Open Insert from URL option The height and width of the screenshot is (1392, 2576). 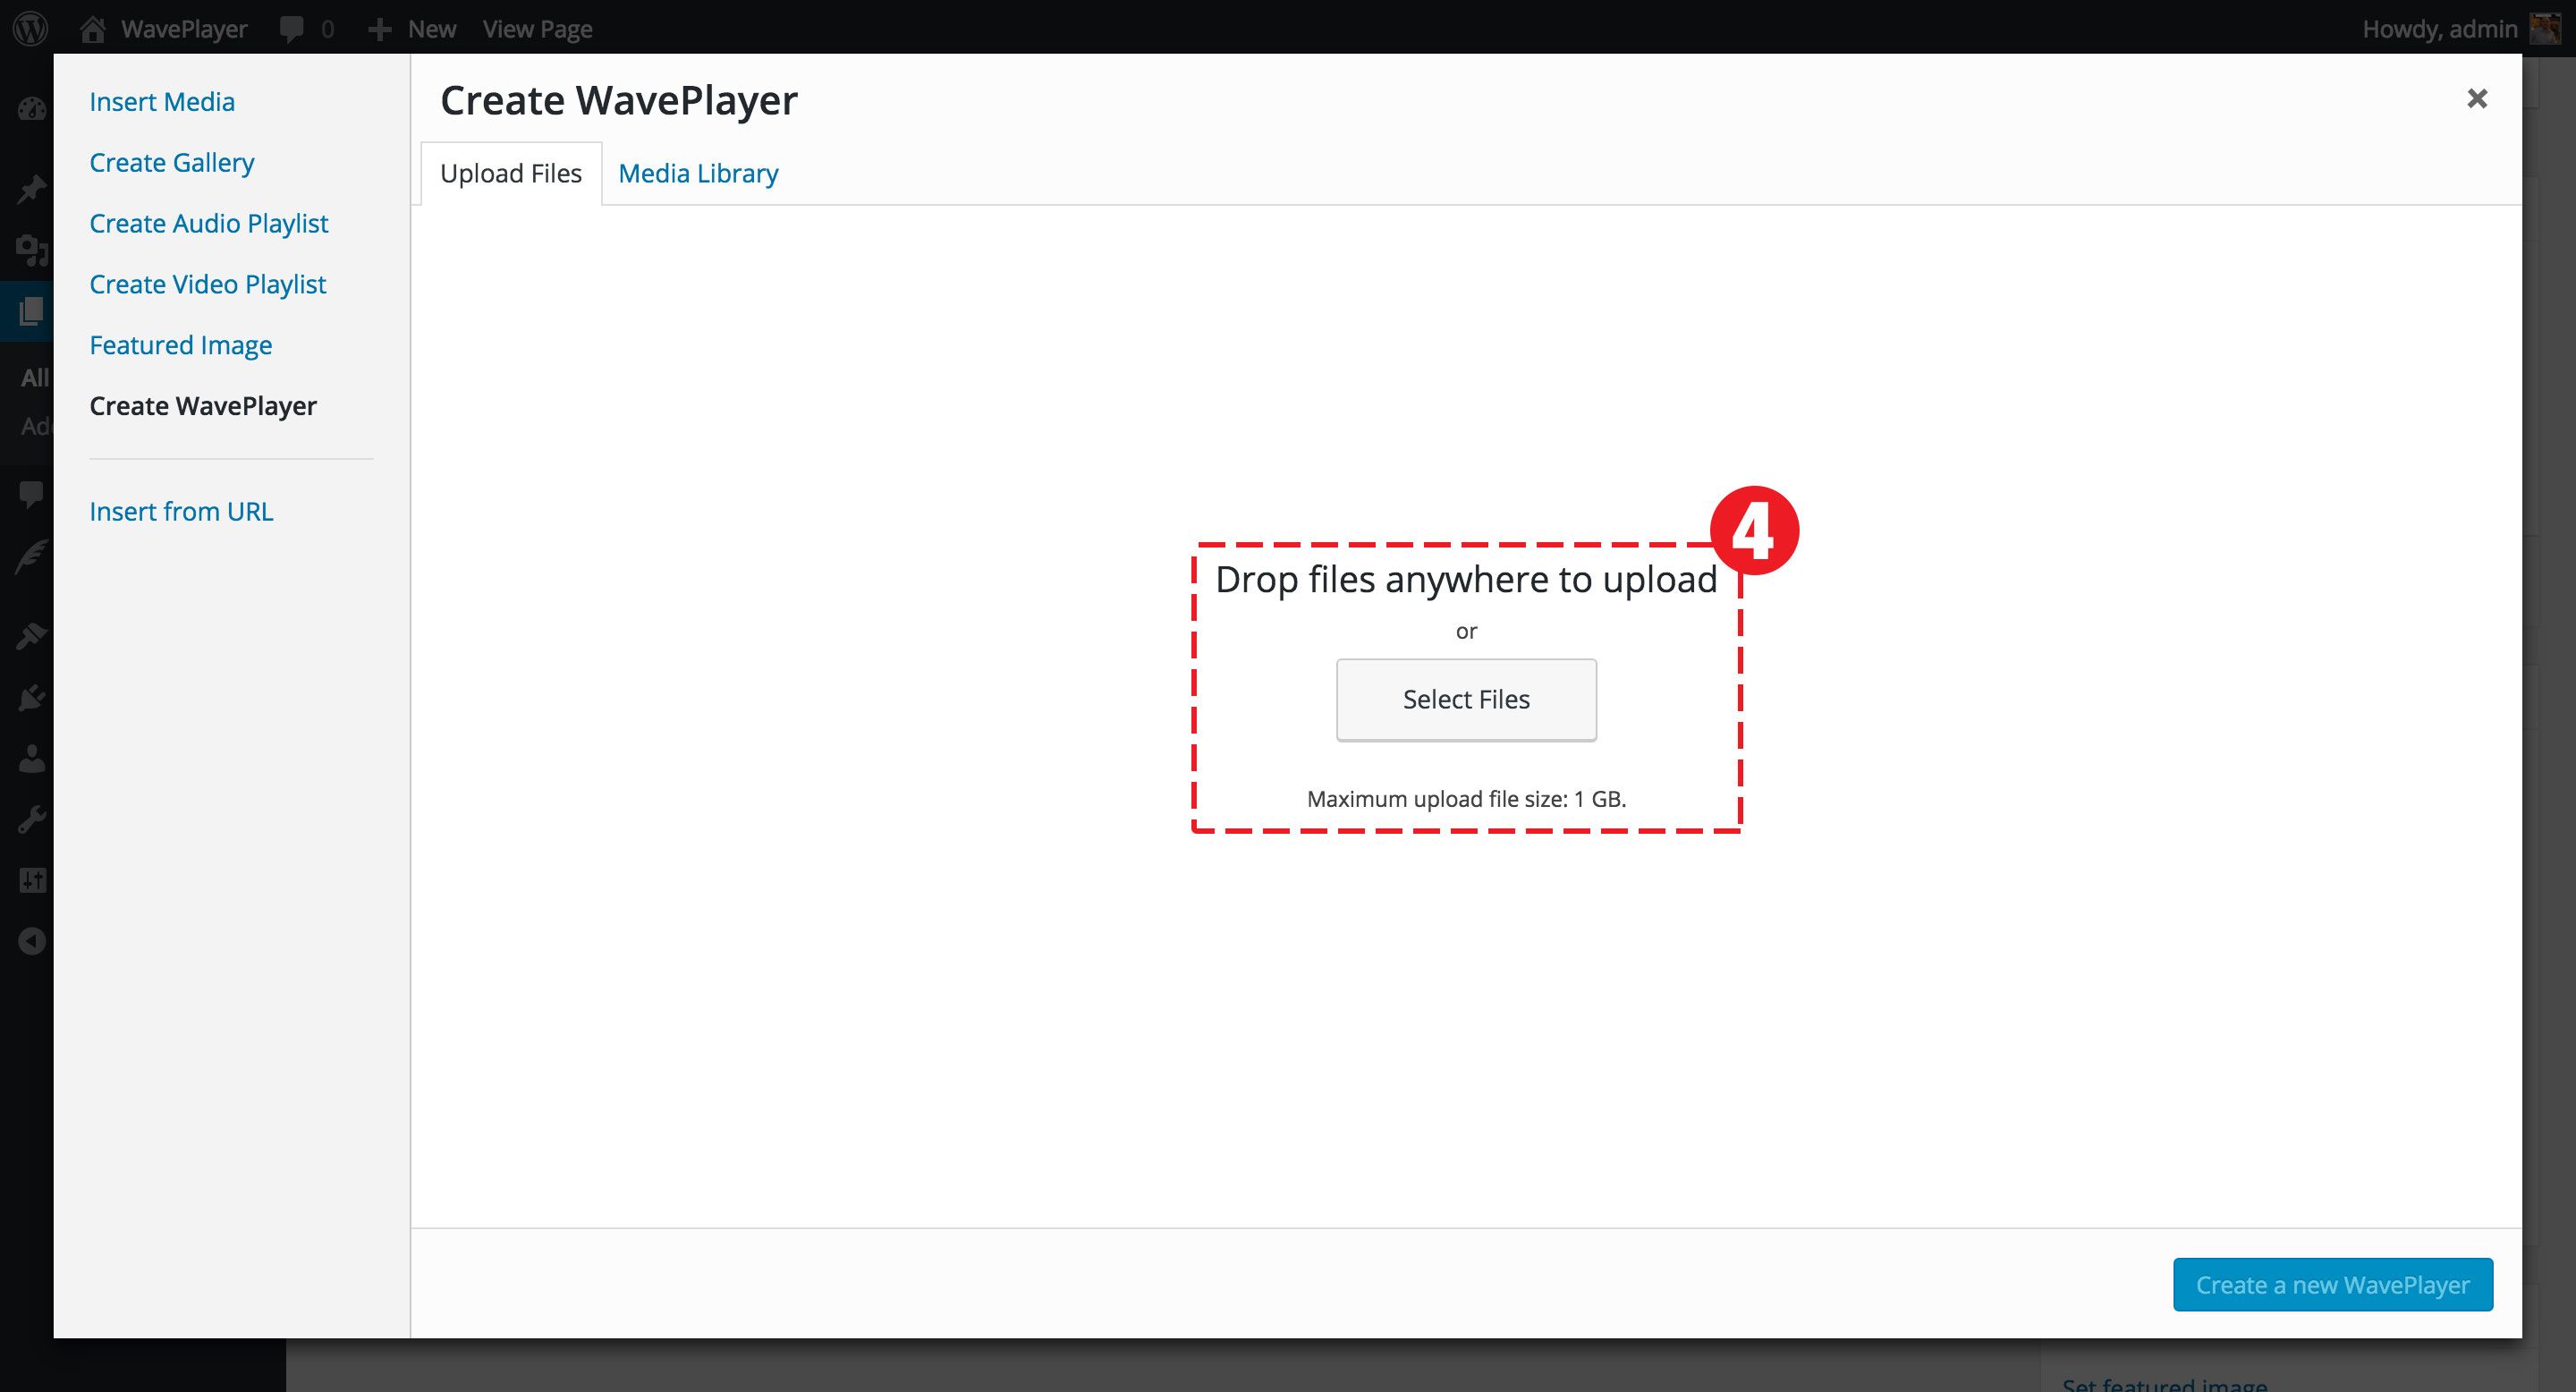pos(181,511)
